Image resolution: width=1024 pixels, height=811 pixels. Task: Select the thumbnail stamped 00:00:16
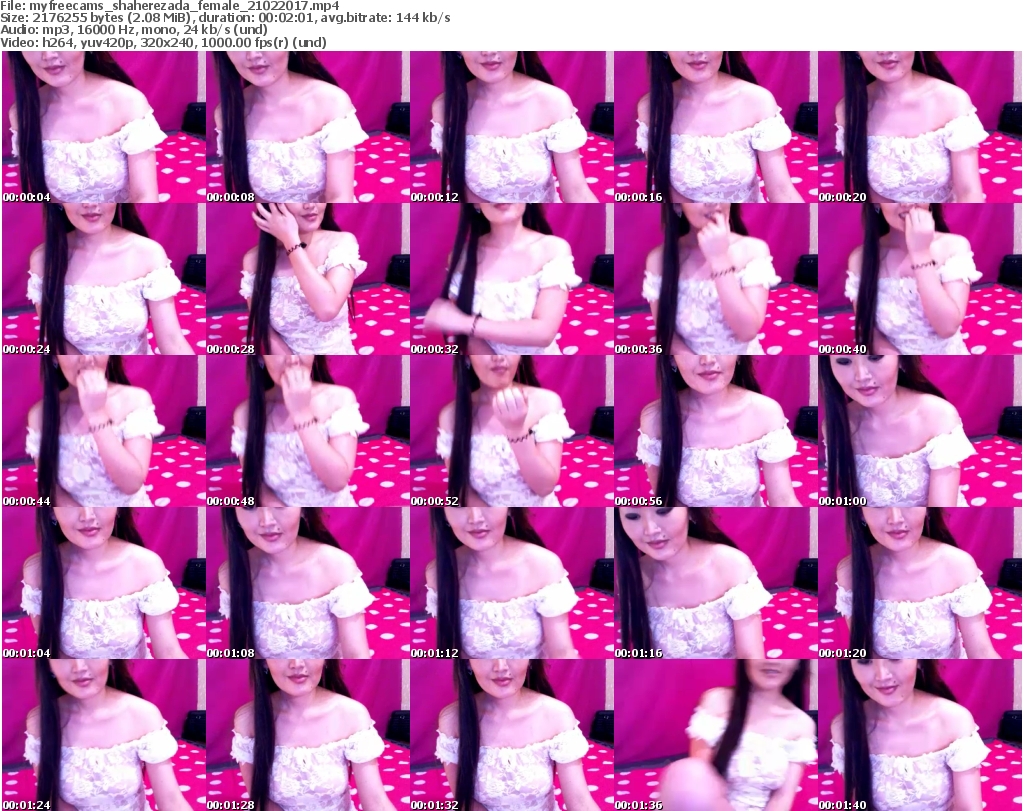pyautogui.click(x=716, y=127)
